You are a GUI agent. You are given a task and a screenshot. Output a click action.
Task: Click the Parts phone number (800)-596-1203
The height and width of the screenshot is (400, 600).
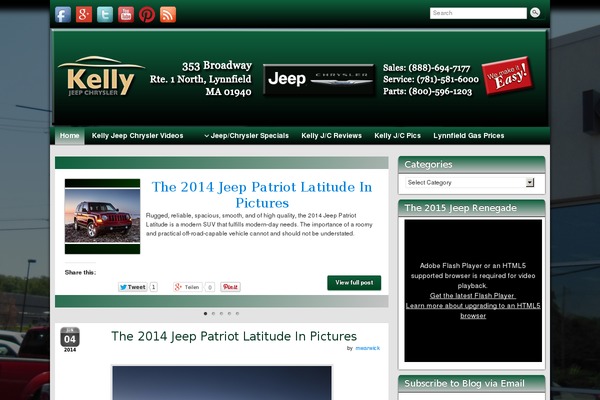point(440,91)
